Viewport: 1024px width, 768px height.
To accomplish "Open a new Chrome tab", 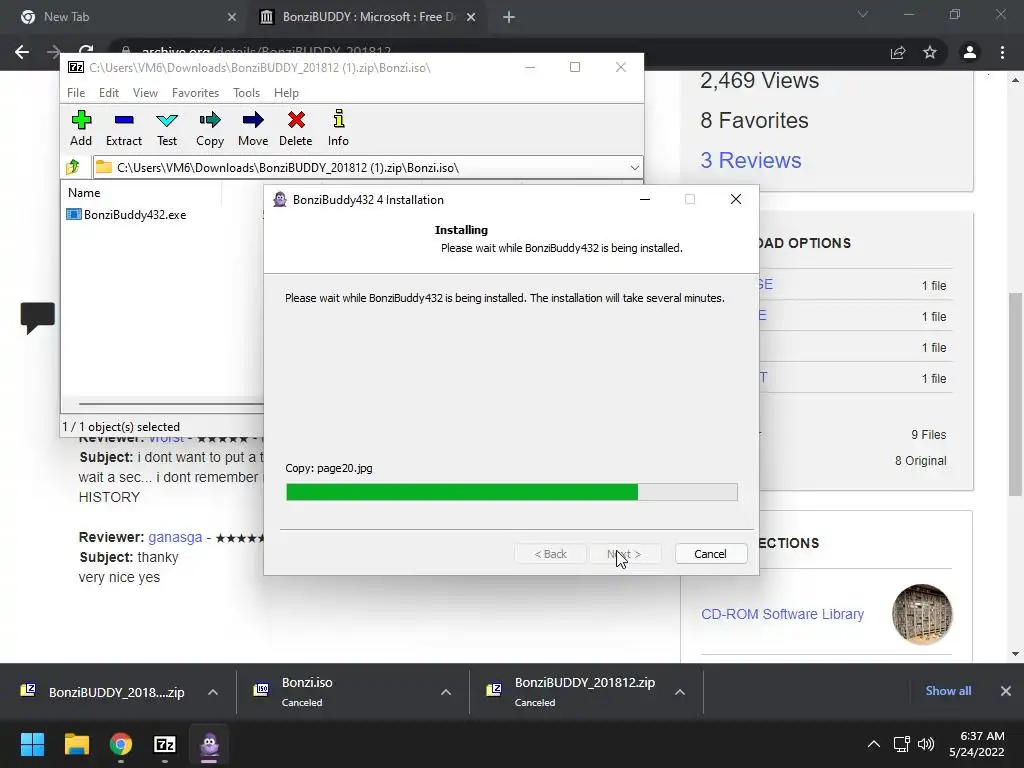I will [509, 18].
